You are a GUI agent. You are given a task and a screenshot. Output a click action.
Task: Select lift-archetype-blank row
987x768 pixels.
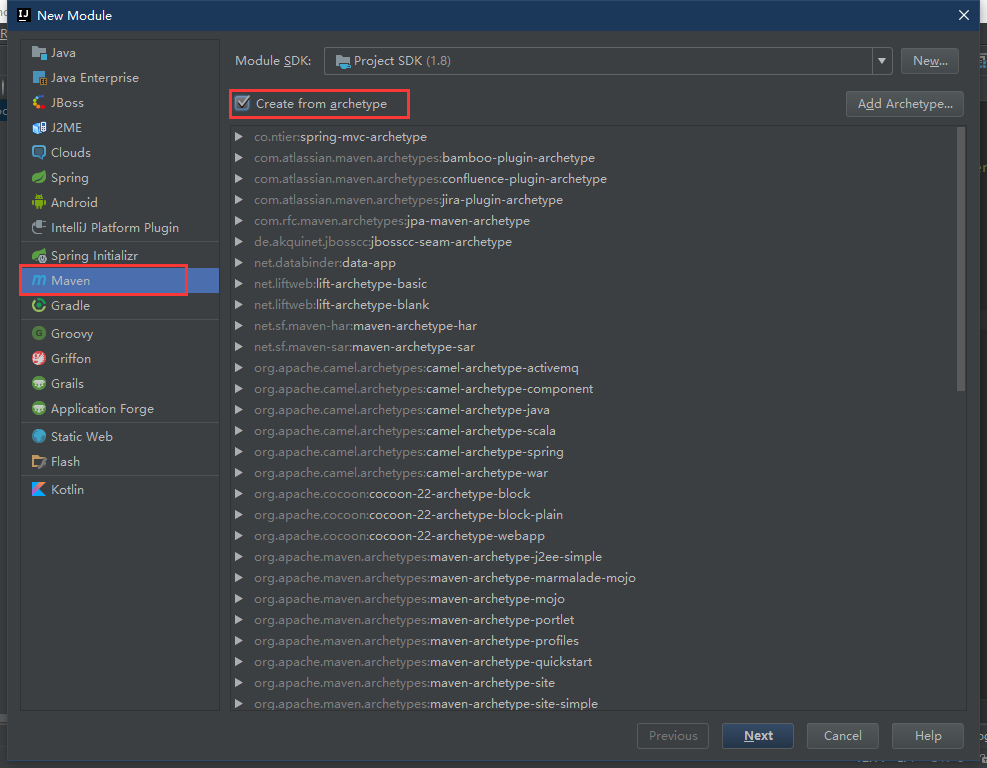[594, 305]
